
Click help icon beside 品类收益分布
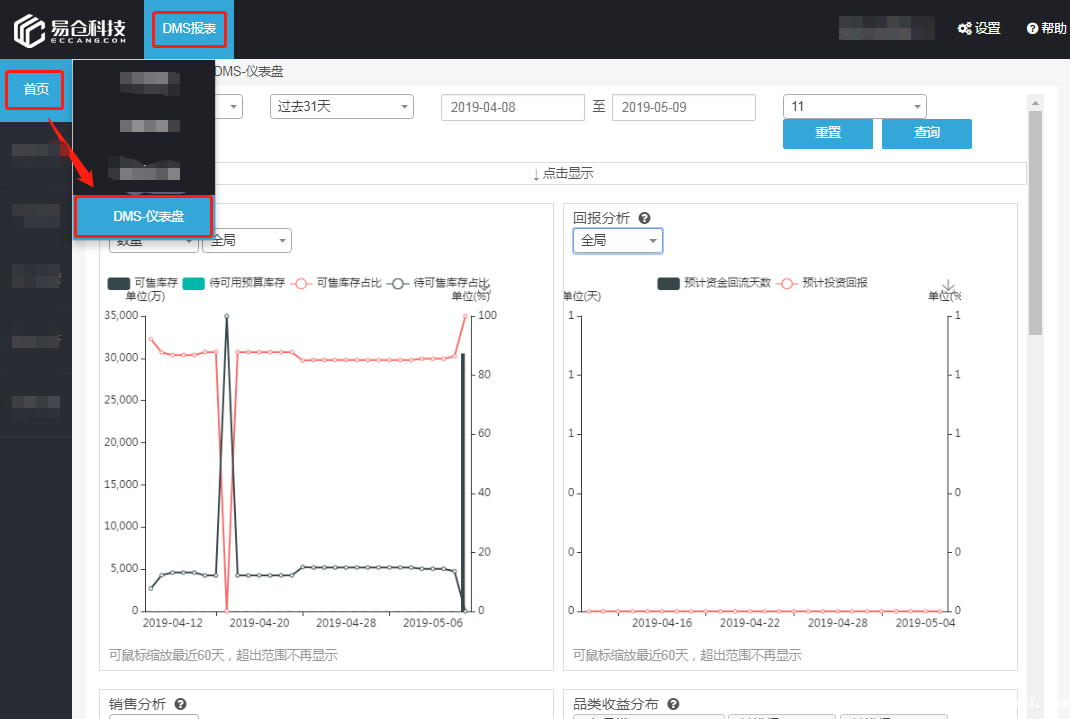(673, 704)
